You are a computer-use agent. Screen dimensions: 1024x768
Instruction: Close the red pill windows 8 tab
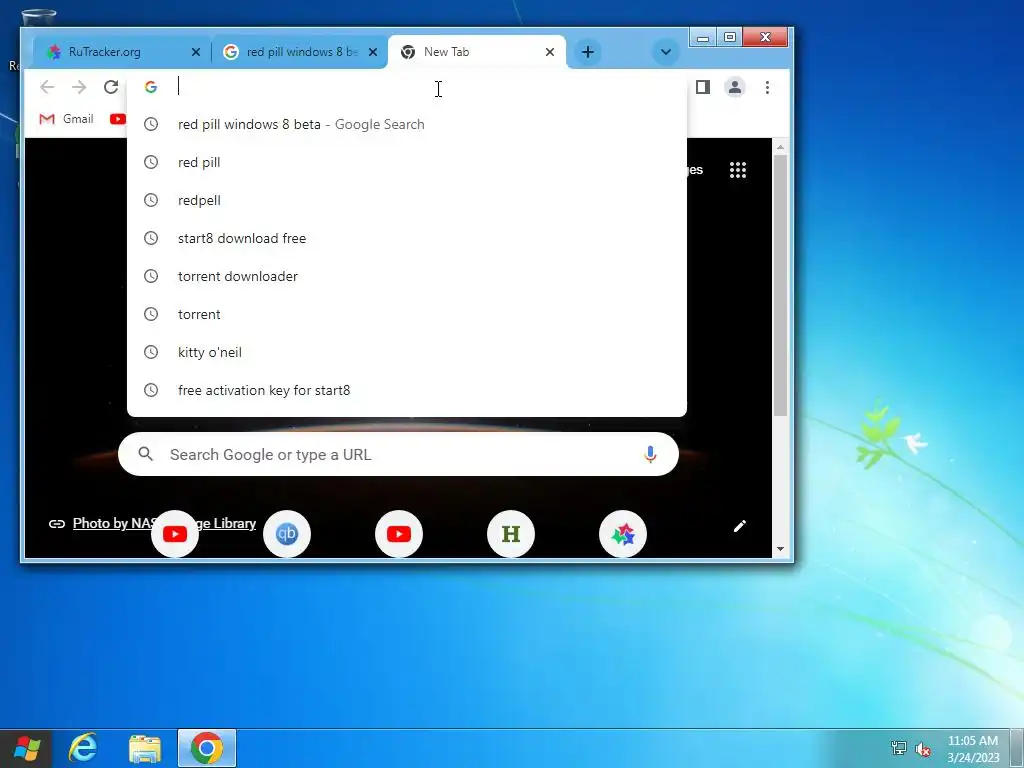(373, 52)
